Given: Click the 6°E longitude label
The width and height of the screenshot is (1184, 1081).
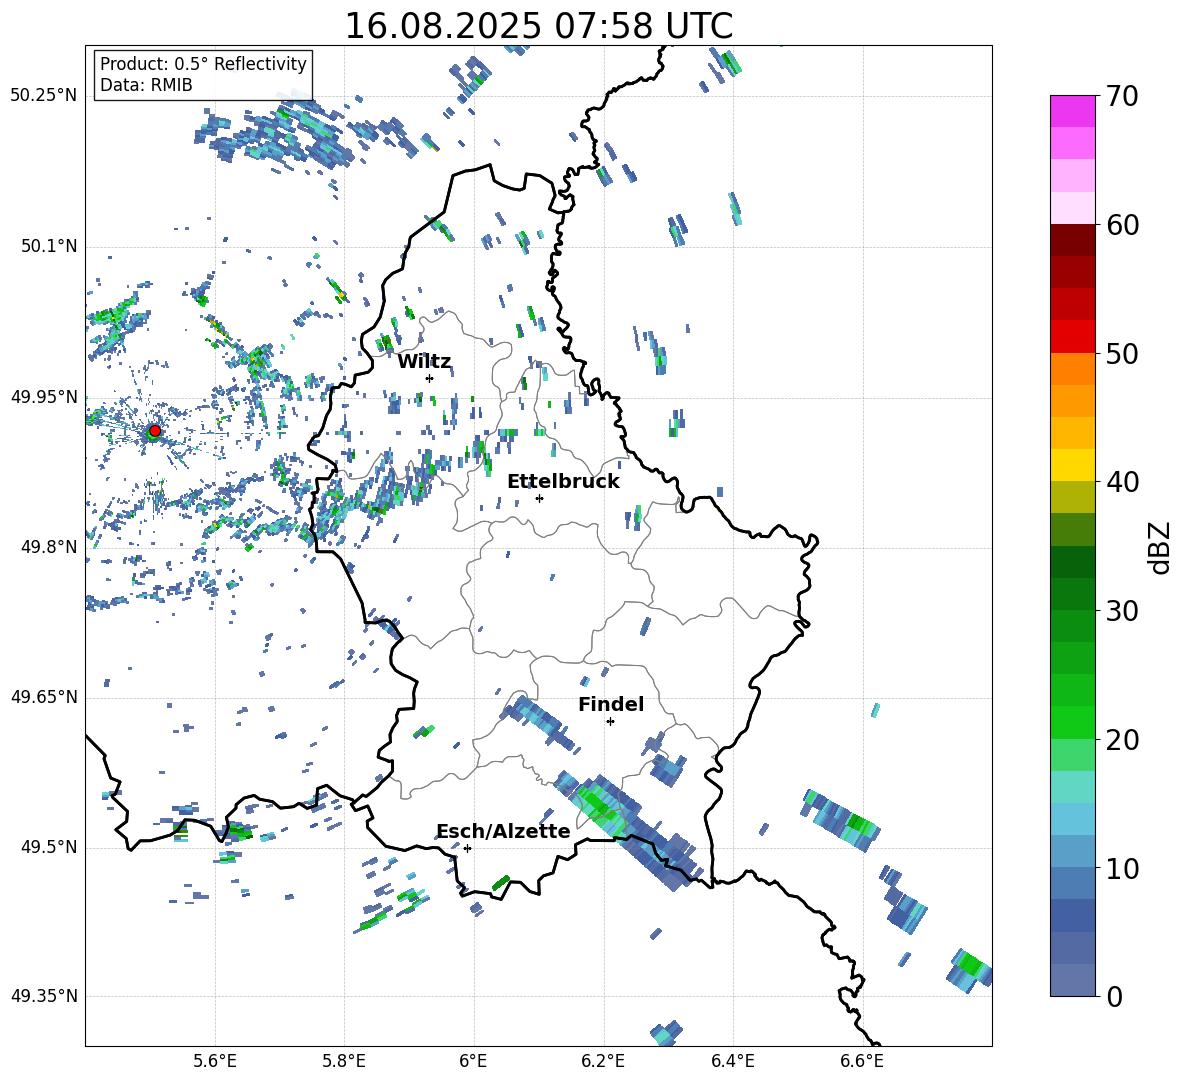Looking at the screenshot, I should coord(473,1061).
